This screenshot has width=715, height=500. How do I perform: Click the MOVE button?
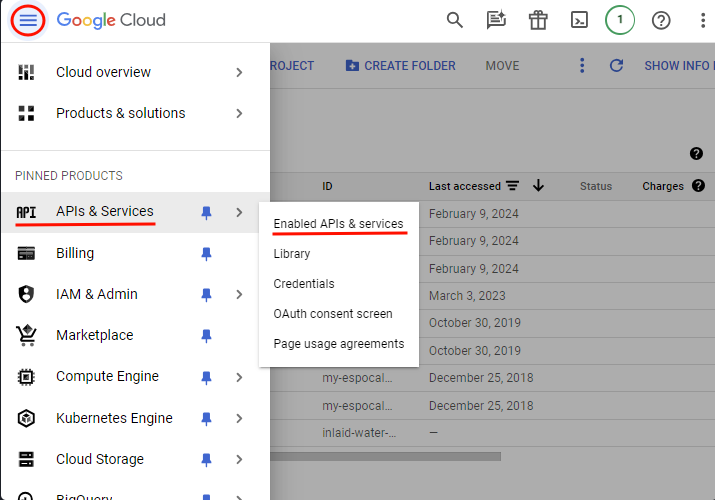pos(502,66)
